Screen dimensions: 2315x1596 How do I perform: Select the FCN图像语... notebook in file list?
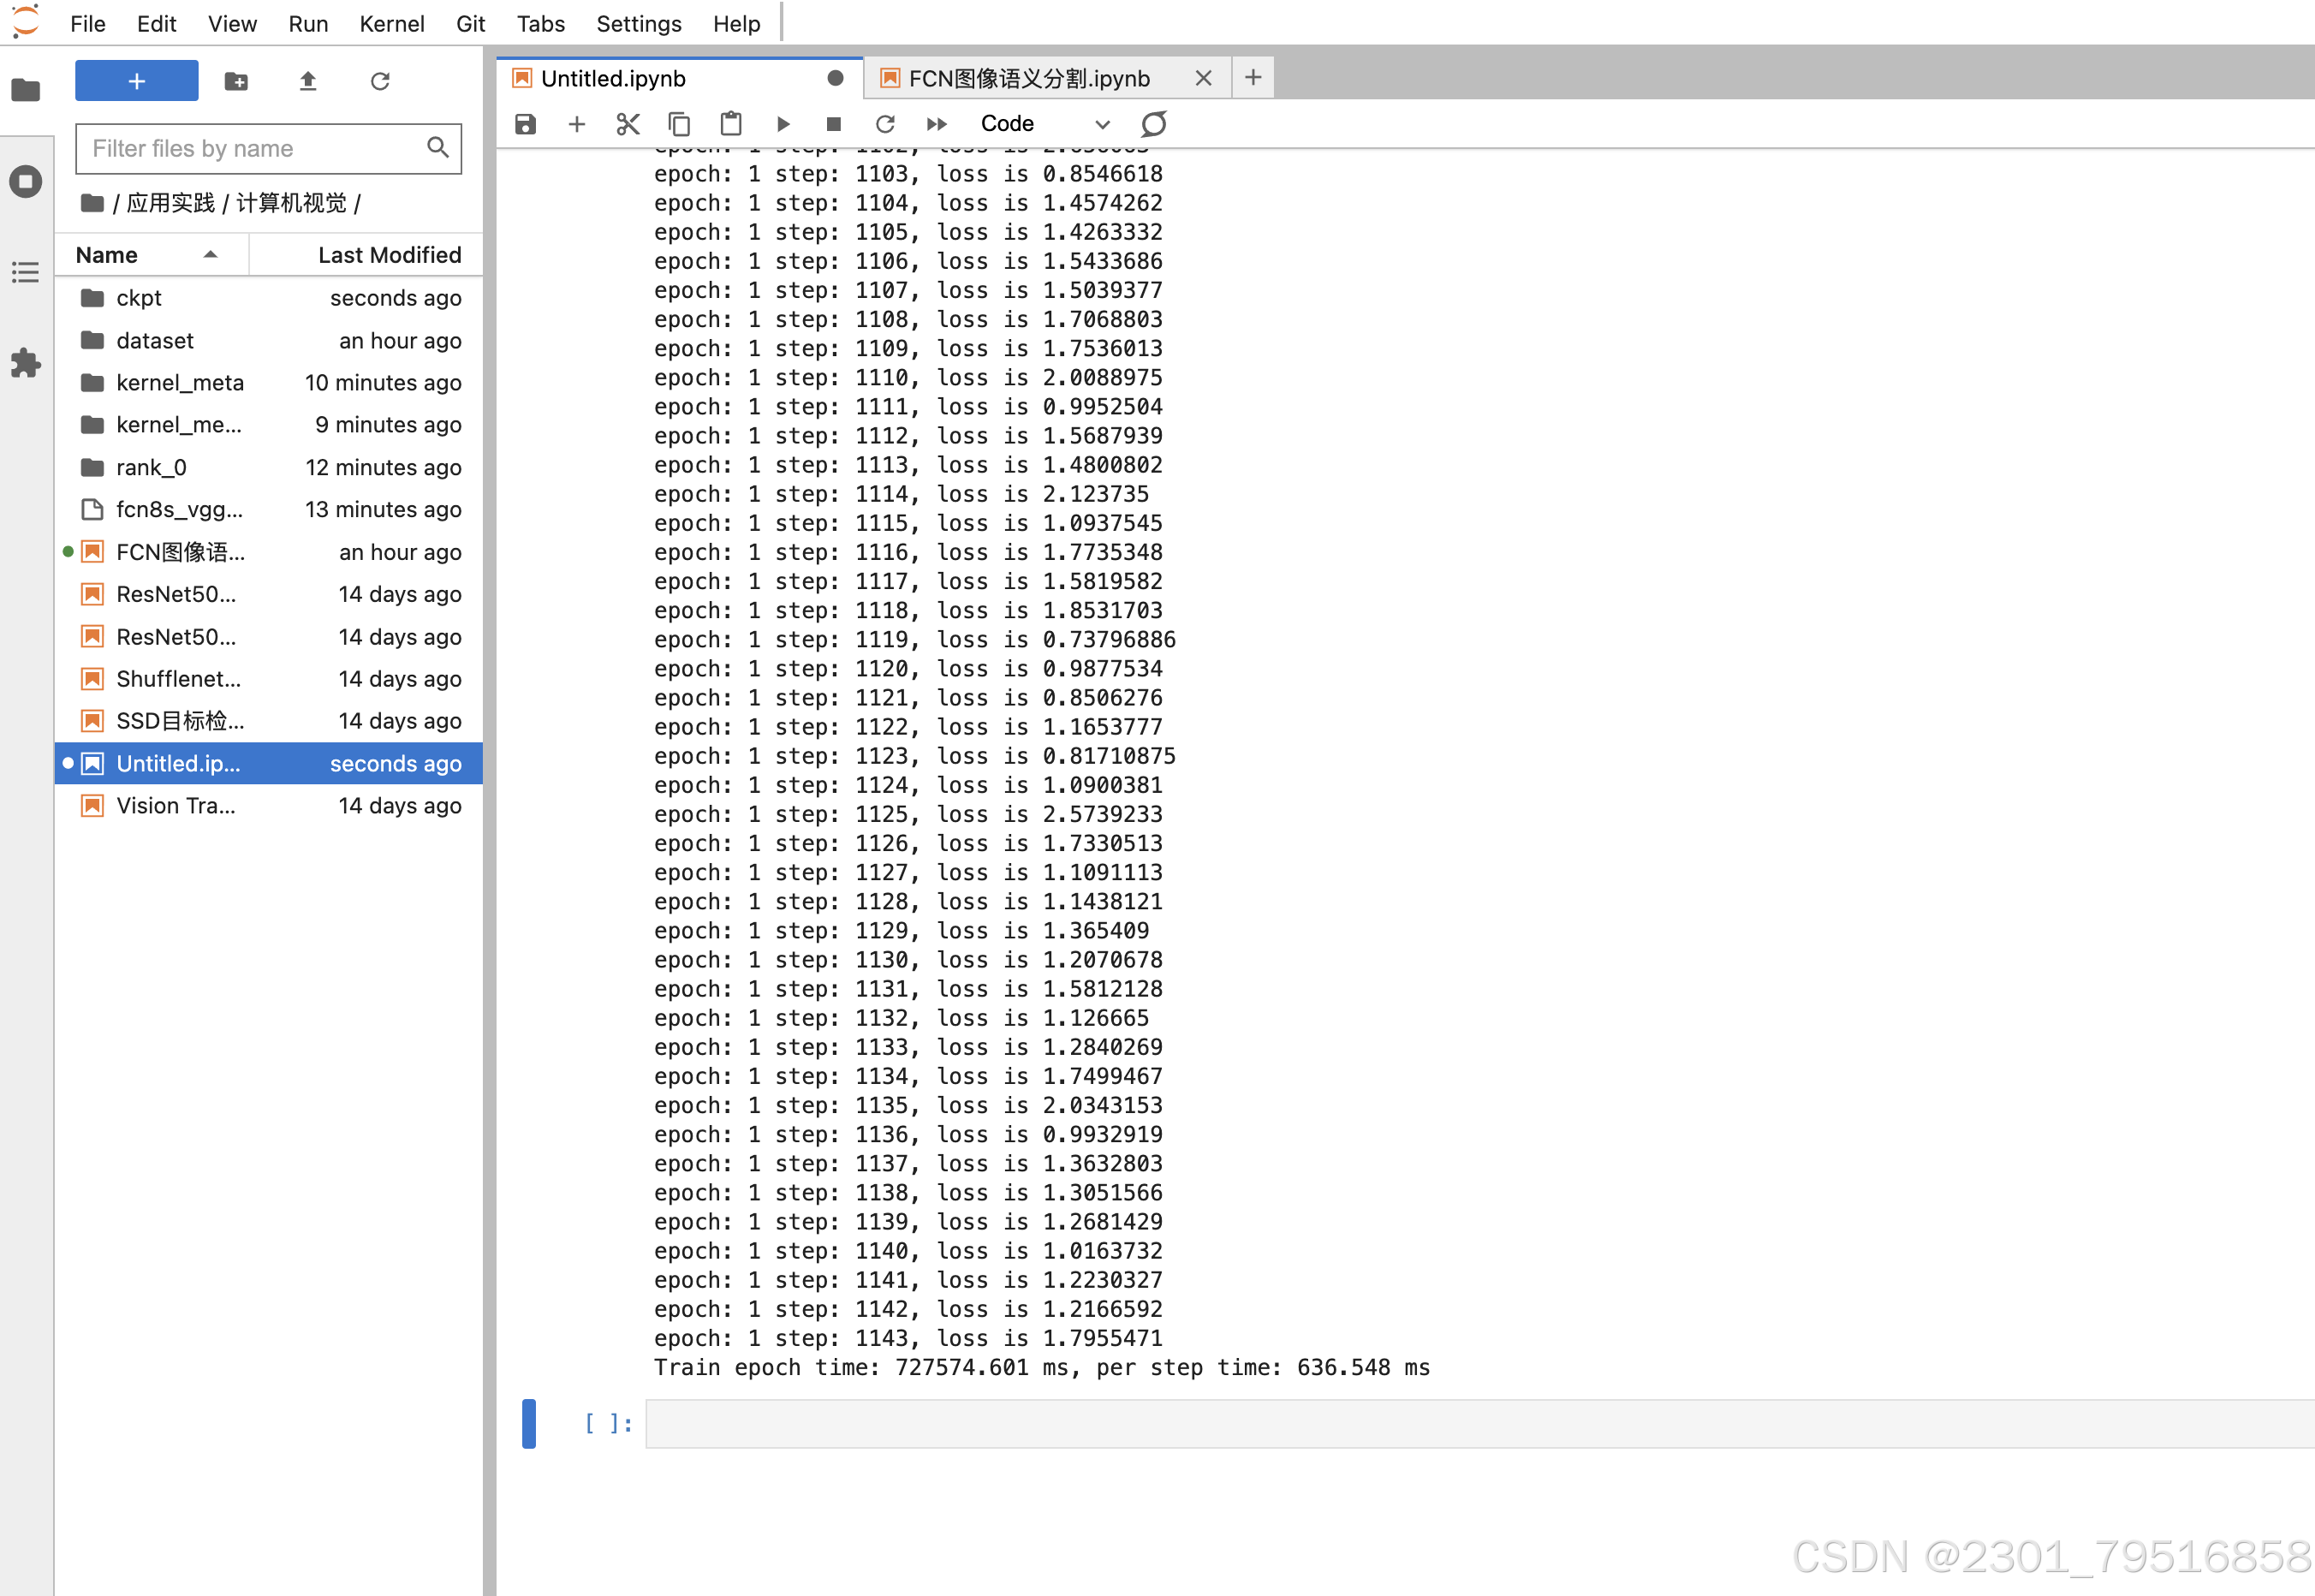coord(269,552)
